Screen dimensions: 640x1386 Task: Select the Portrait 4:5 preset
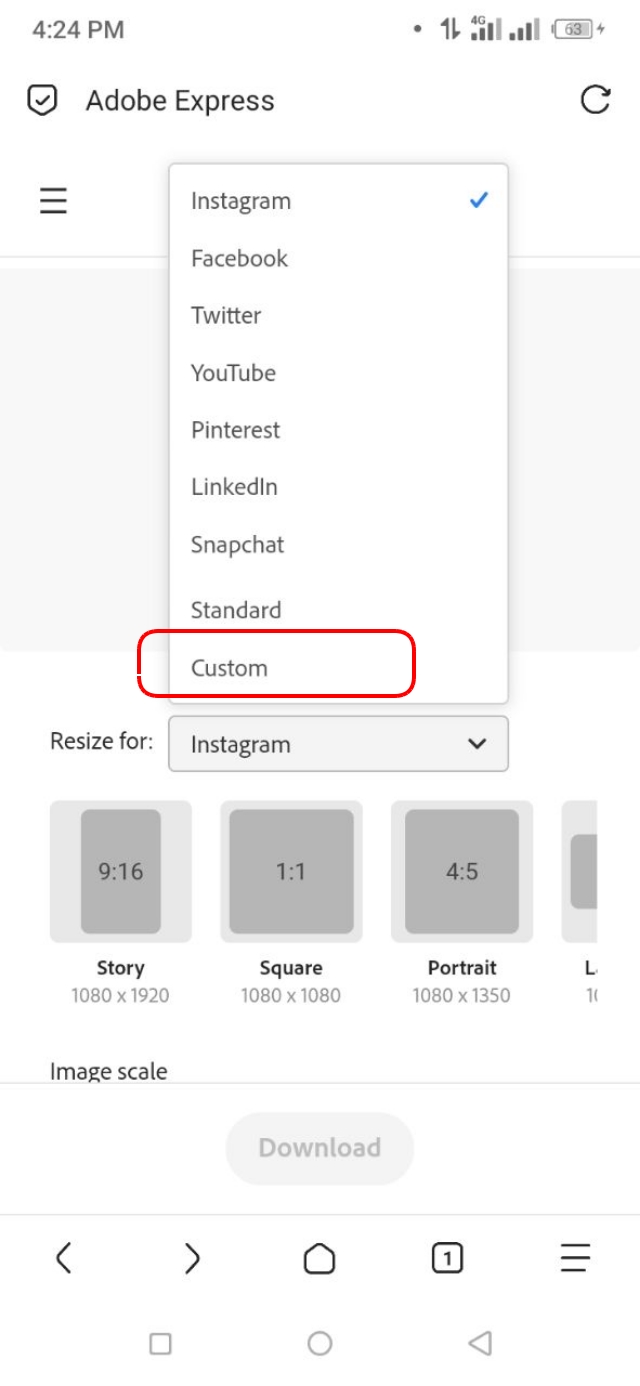coord(461,871)
